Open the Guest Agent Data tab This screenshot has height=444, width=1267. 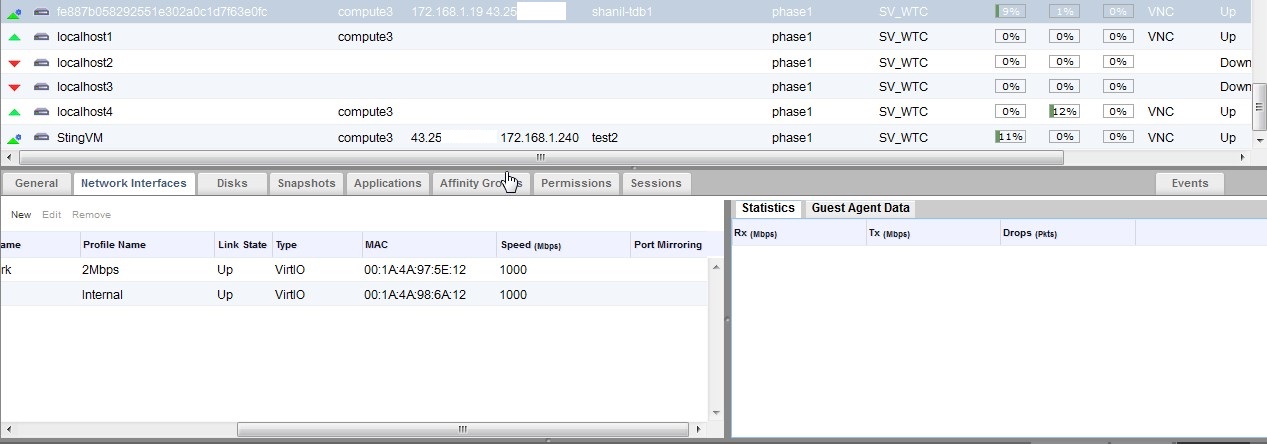pos(860,208)
